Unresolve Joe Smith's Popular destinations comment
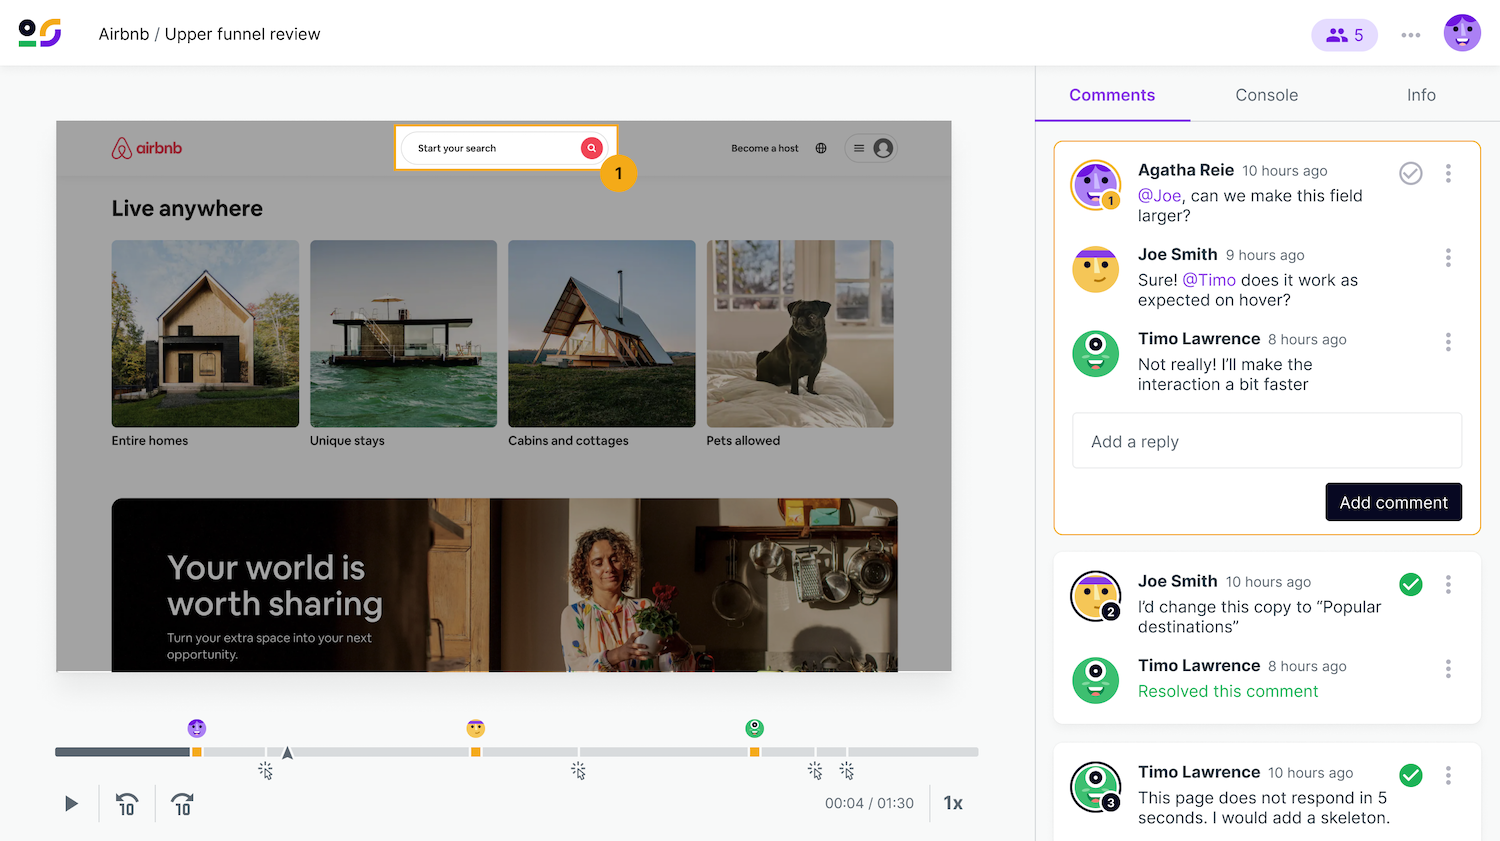 tap(1410, 584)
